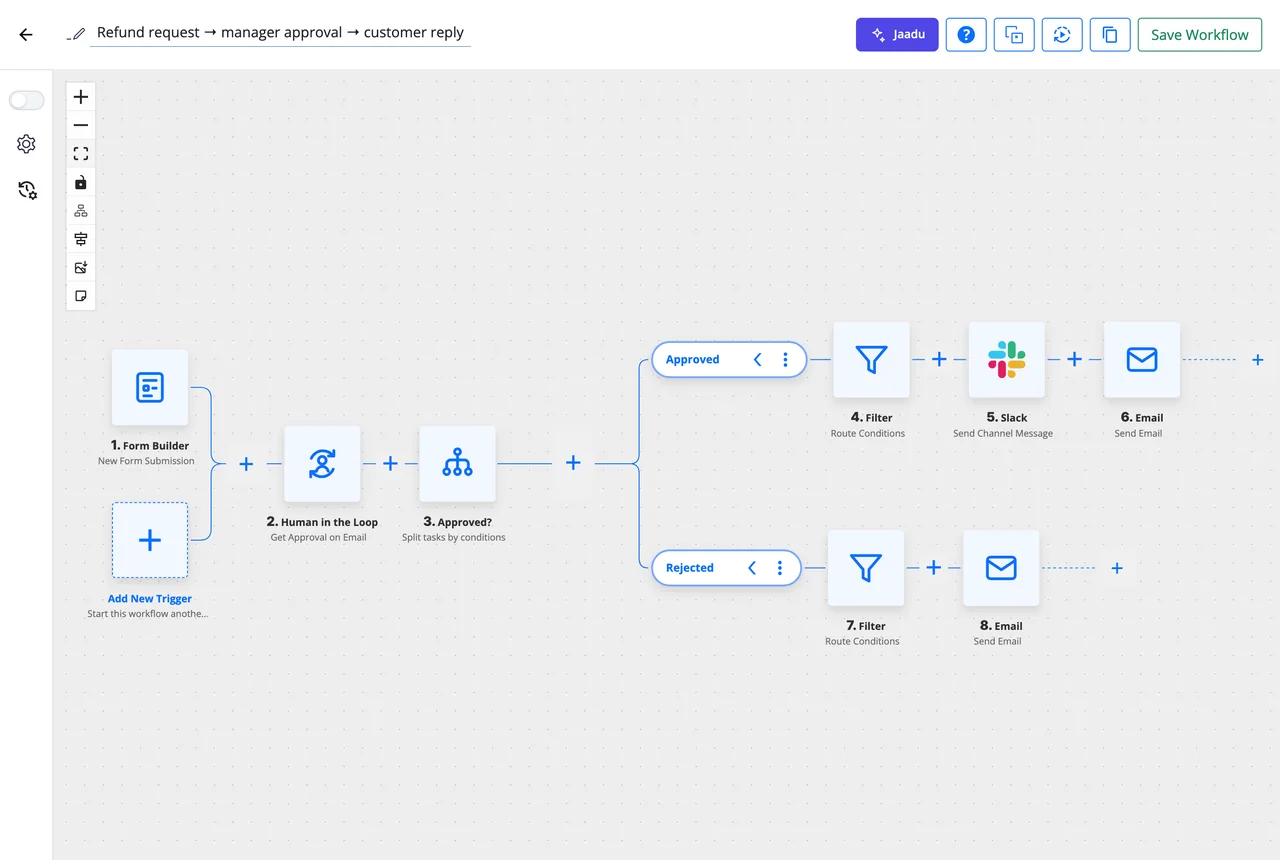Image resolution: width=1280 pixels, height=860 pixels.
Task: Open Human in the Loop node
Action: coord(322,464)
